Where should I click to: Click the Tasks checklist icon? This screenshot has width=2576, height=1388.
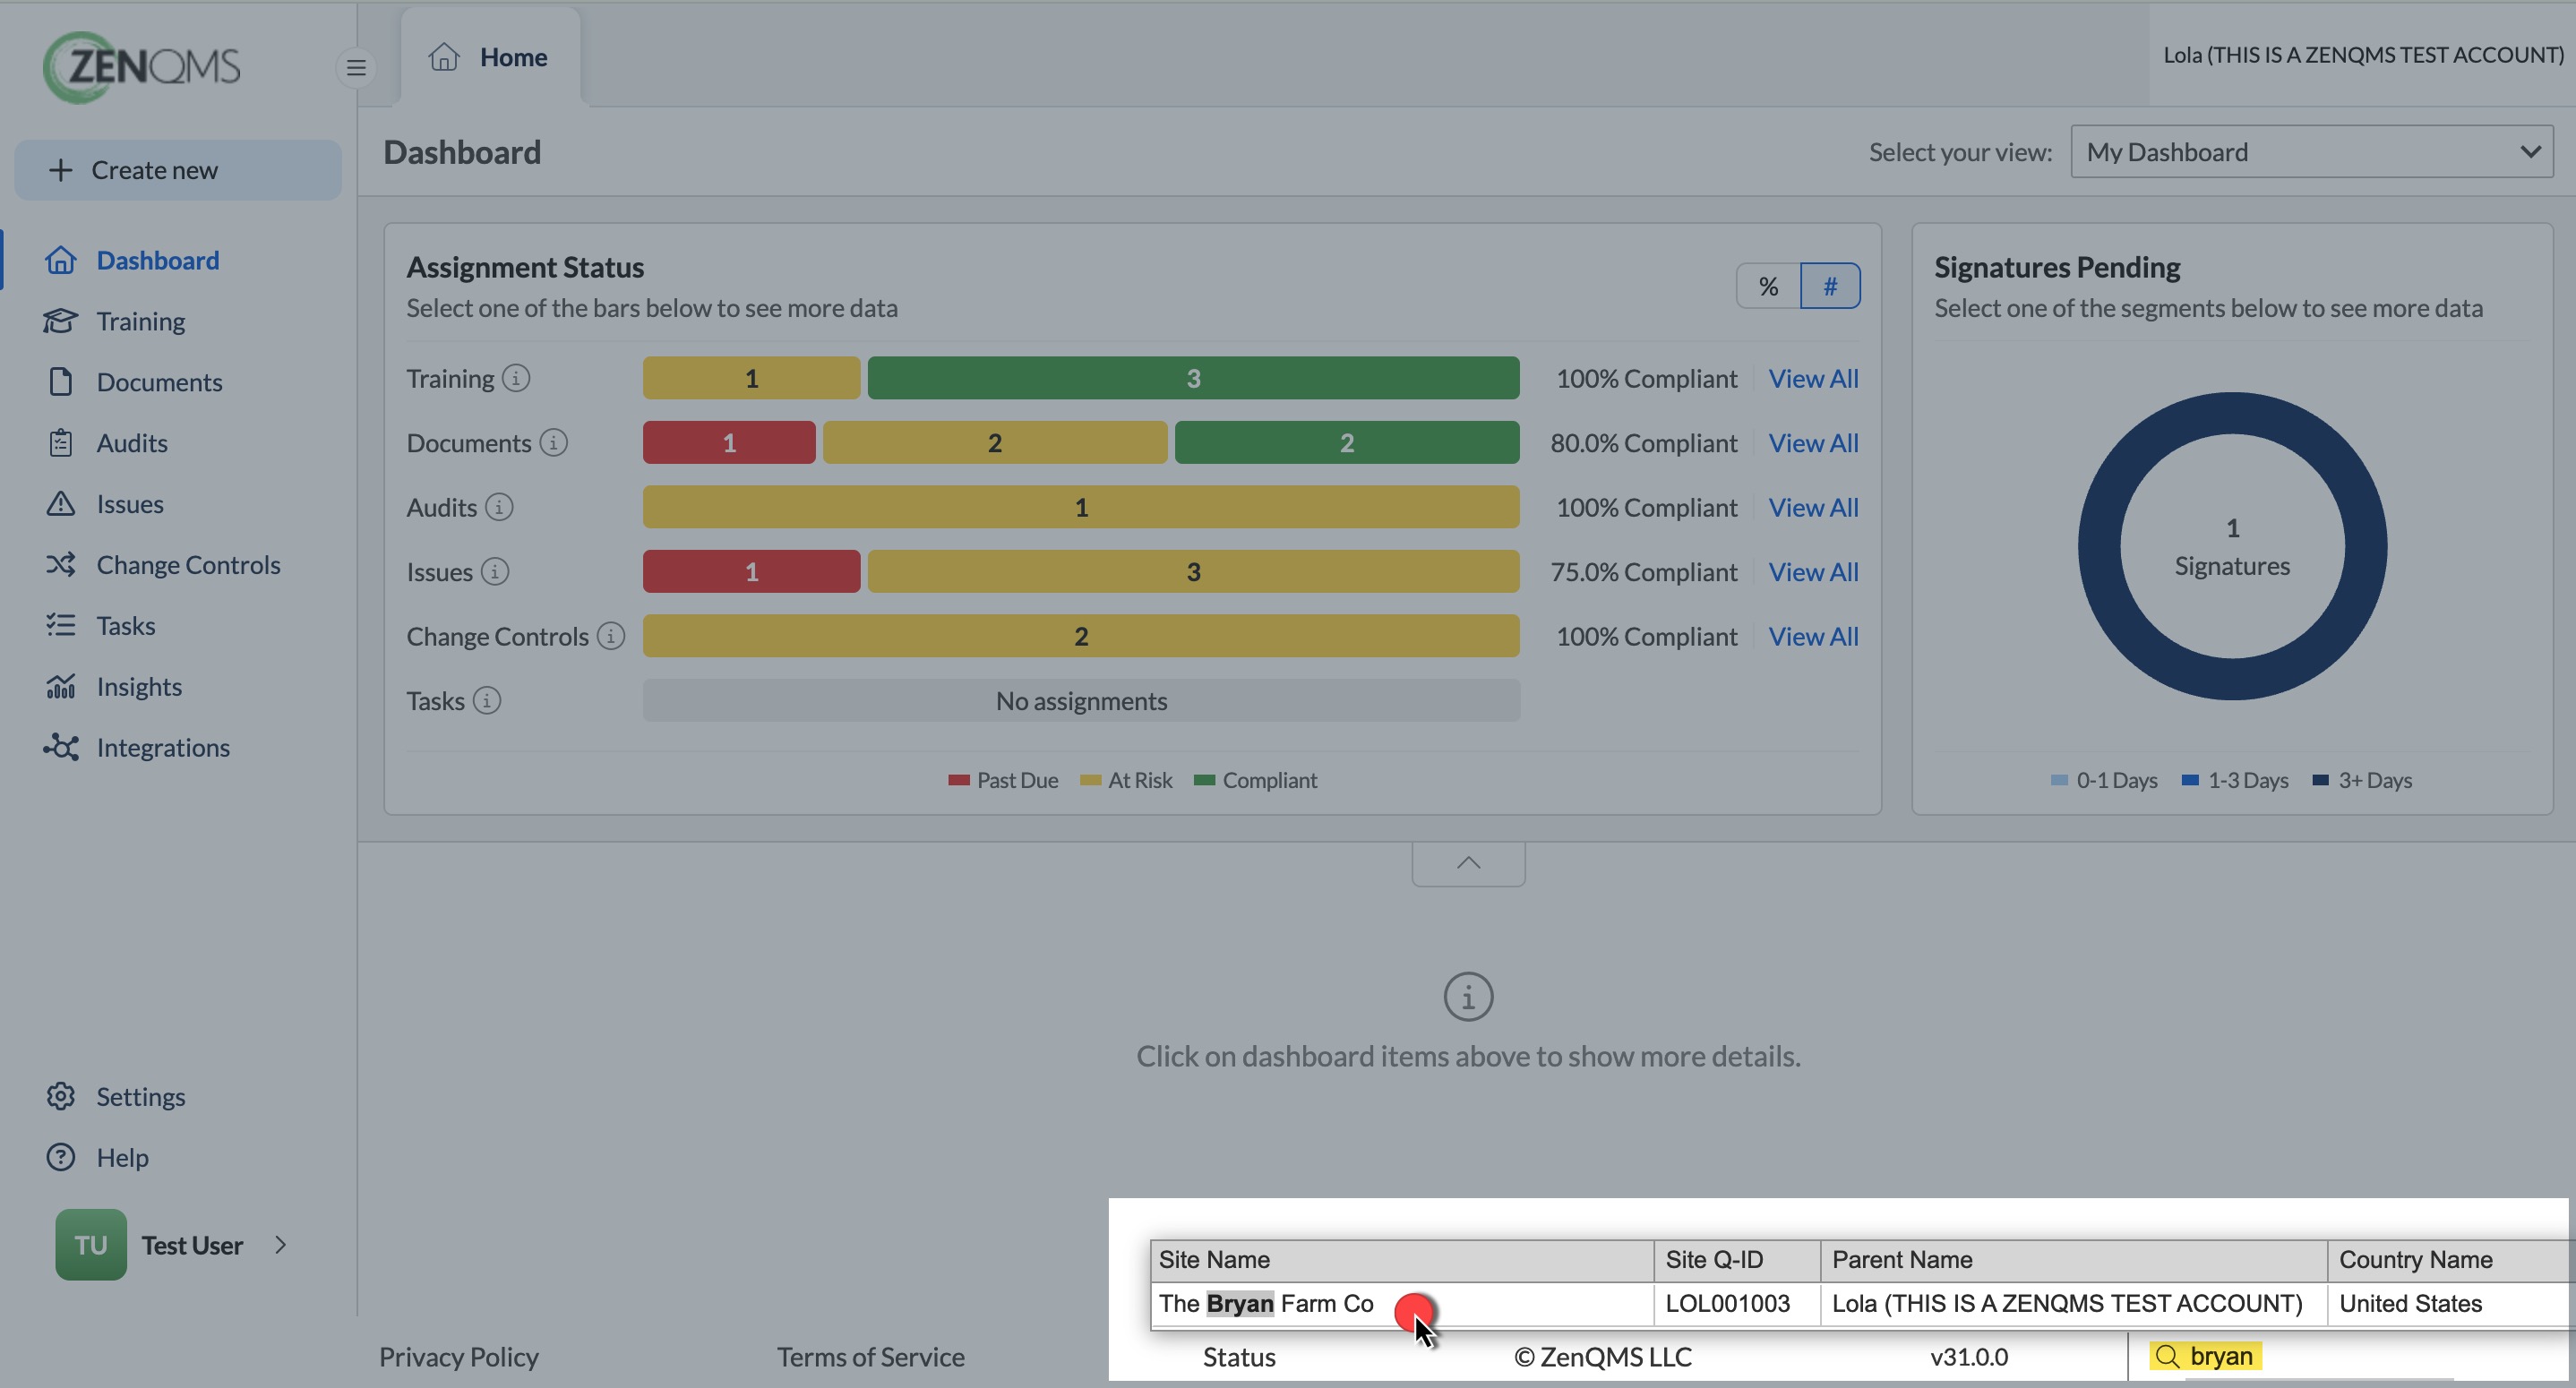tap(61, 626)
